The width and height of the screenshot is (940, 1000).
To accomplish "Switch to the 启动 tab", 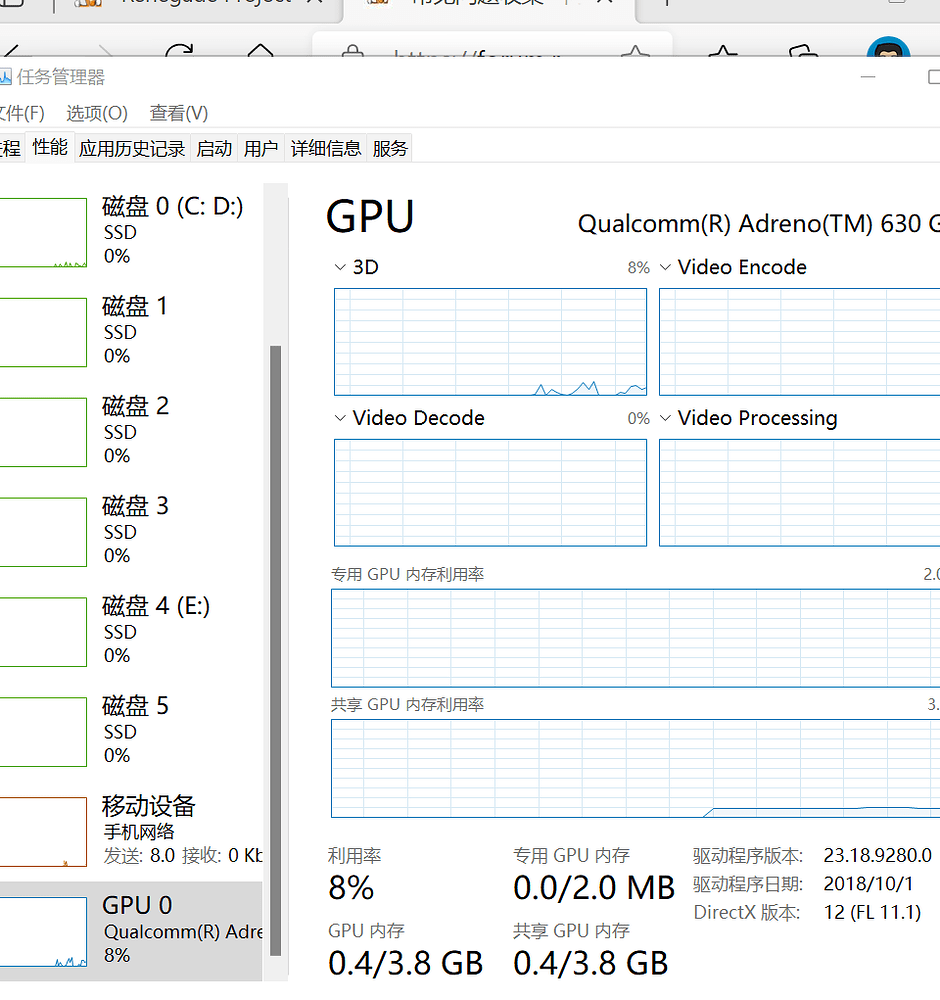I will click(214, 149).
